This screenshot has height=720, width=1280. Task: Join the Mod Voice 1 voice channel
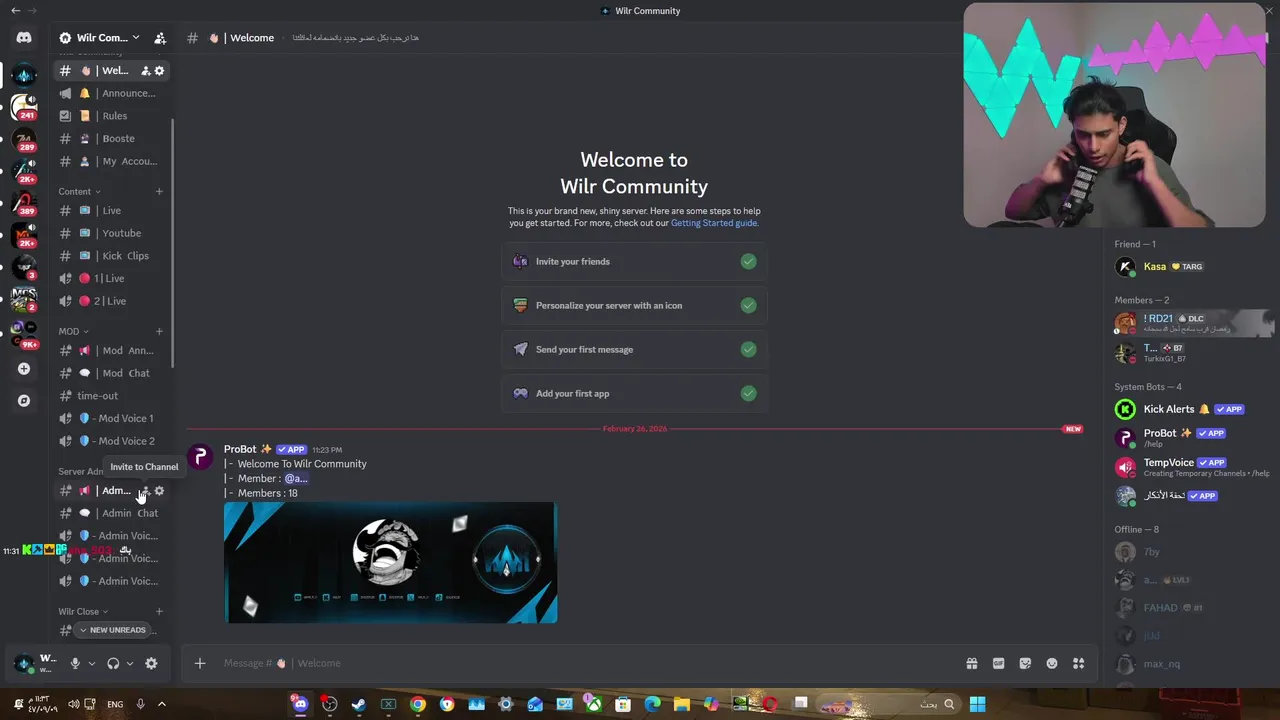[112, 418]
